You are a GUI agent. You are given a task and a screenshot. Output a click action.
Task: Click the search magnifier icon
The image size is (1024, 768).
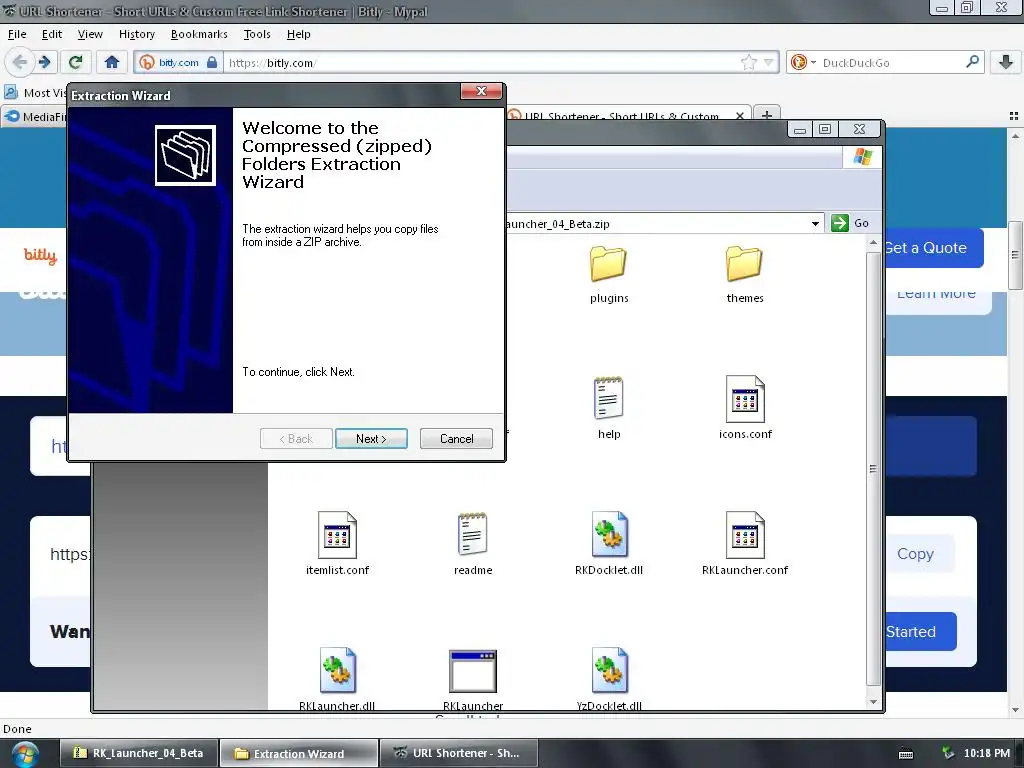(x=972, y=62)
